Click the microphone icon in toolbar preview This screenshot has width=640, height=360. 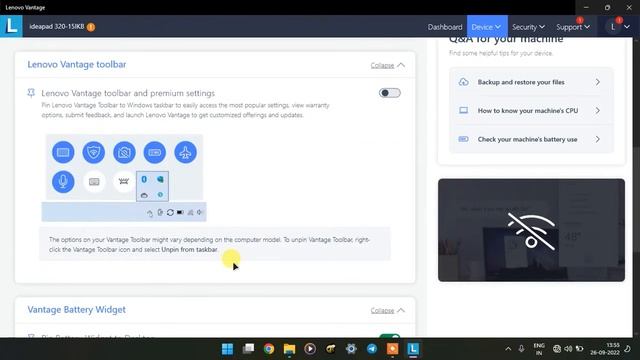[x=63, y=182]
